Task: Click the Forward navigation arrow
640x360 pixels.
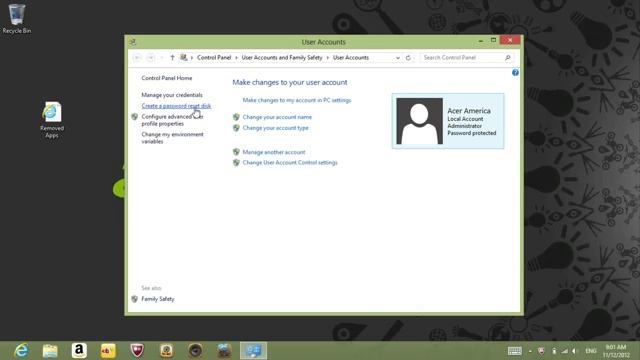Action: [x=151, y=58]
